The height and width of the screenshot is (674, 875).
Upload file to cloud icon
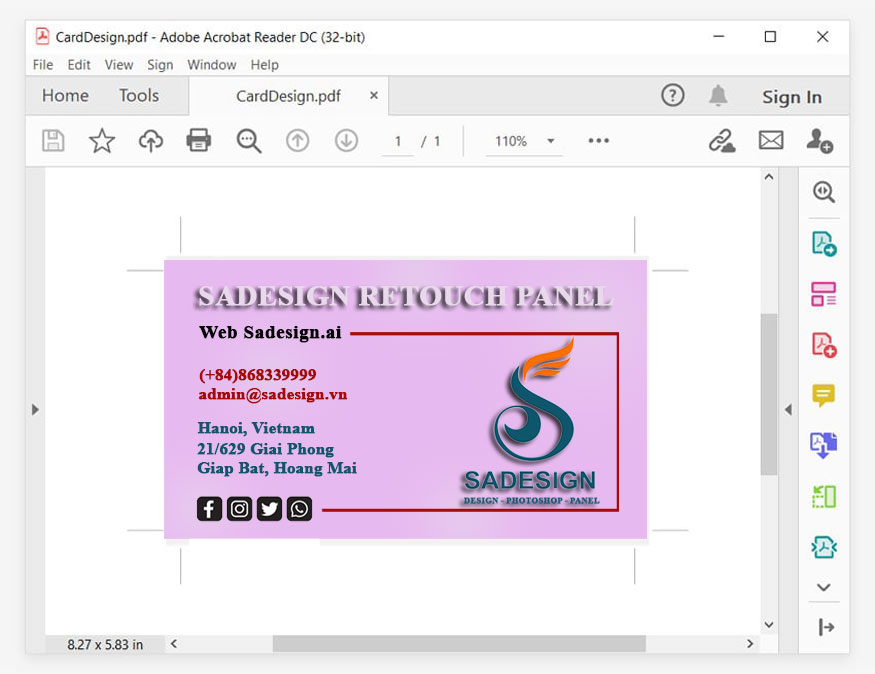tap(151, 141)
